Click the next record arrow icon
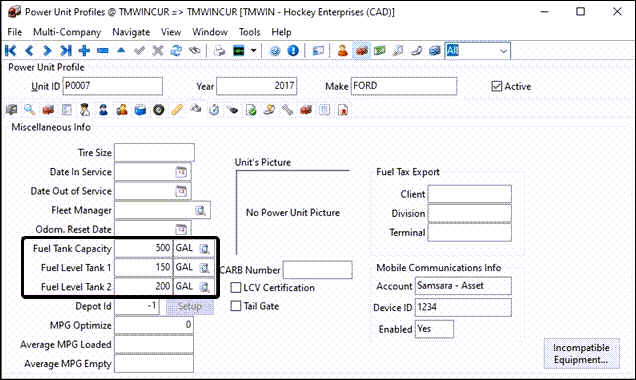The image size is (636, 380). pyautogui.click(x=47, y=51)
